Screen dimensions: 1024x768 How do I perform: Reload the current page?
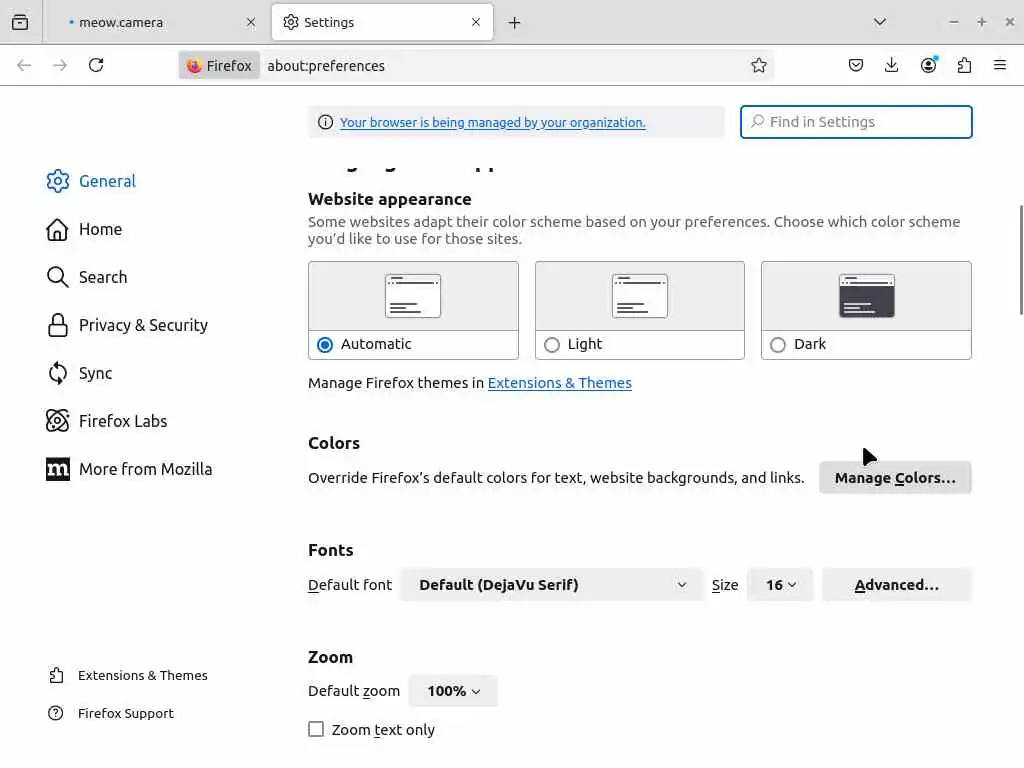[96, 65]
